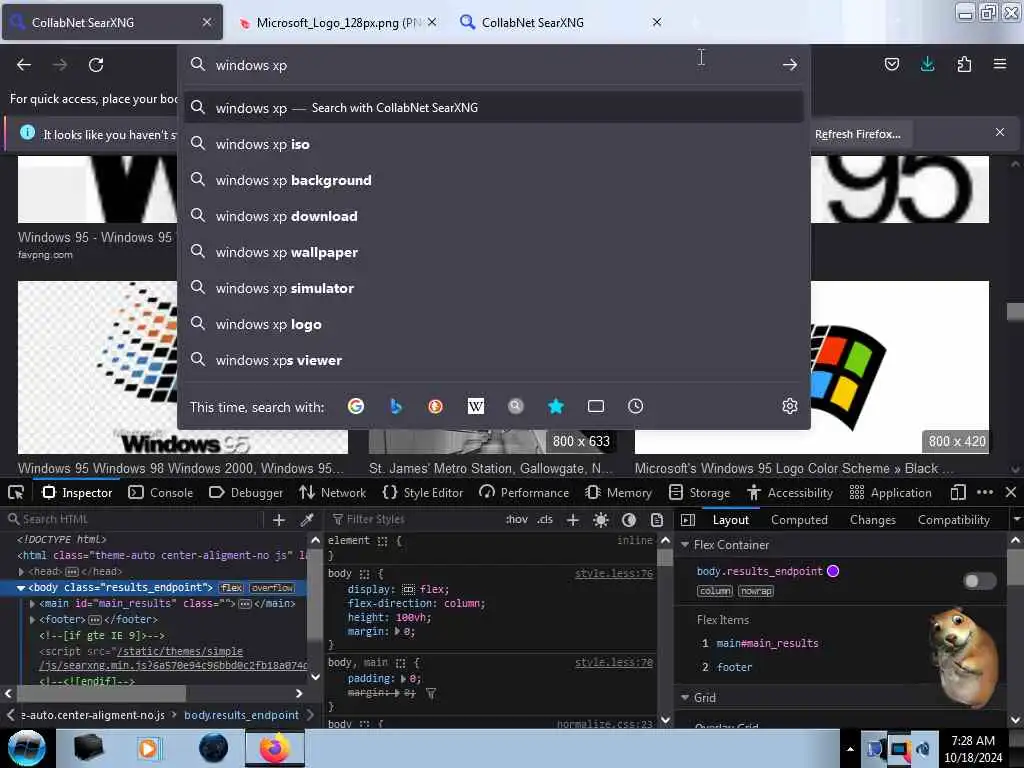Viewport: 1024px width, 768px height.
Task: Open the Downloads panel icon
Action: 927,64
